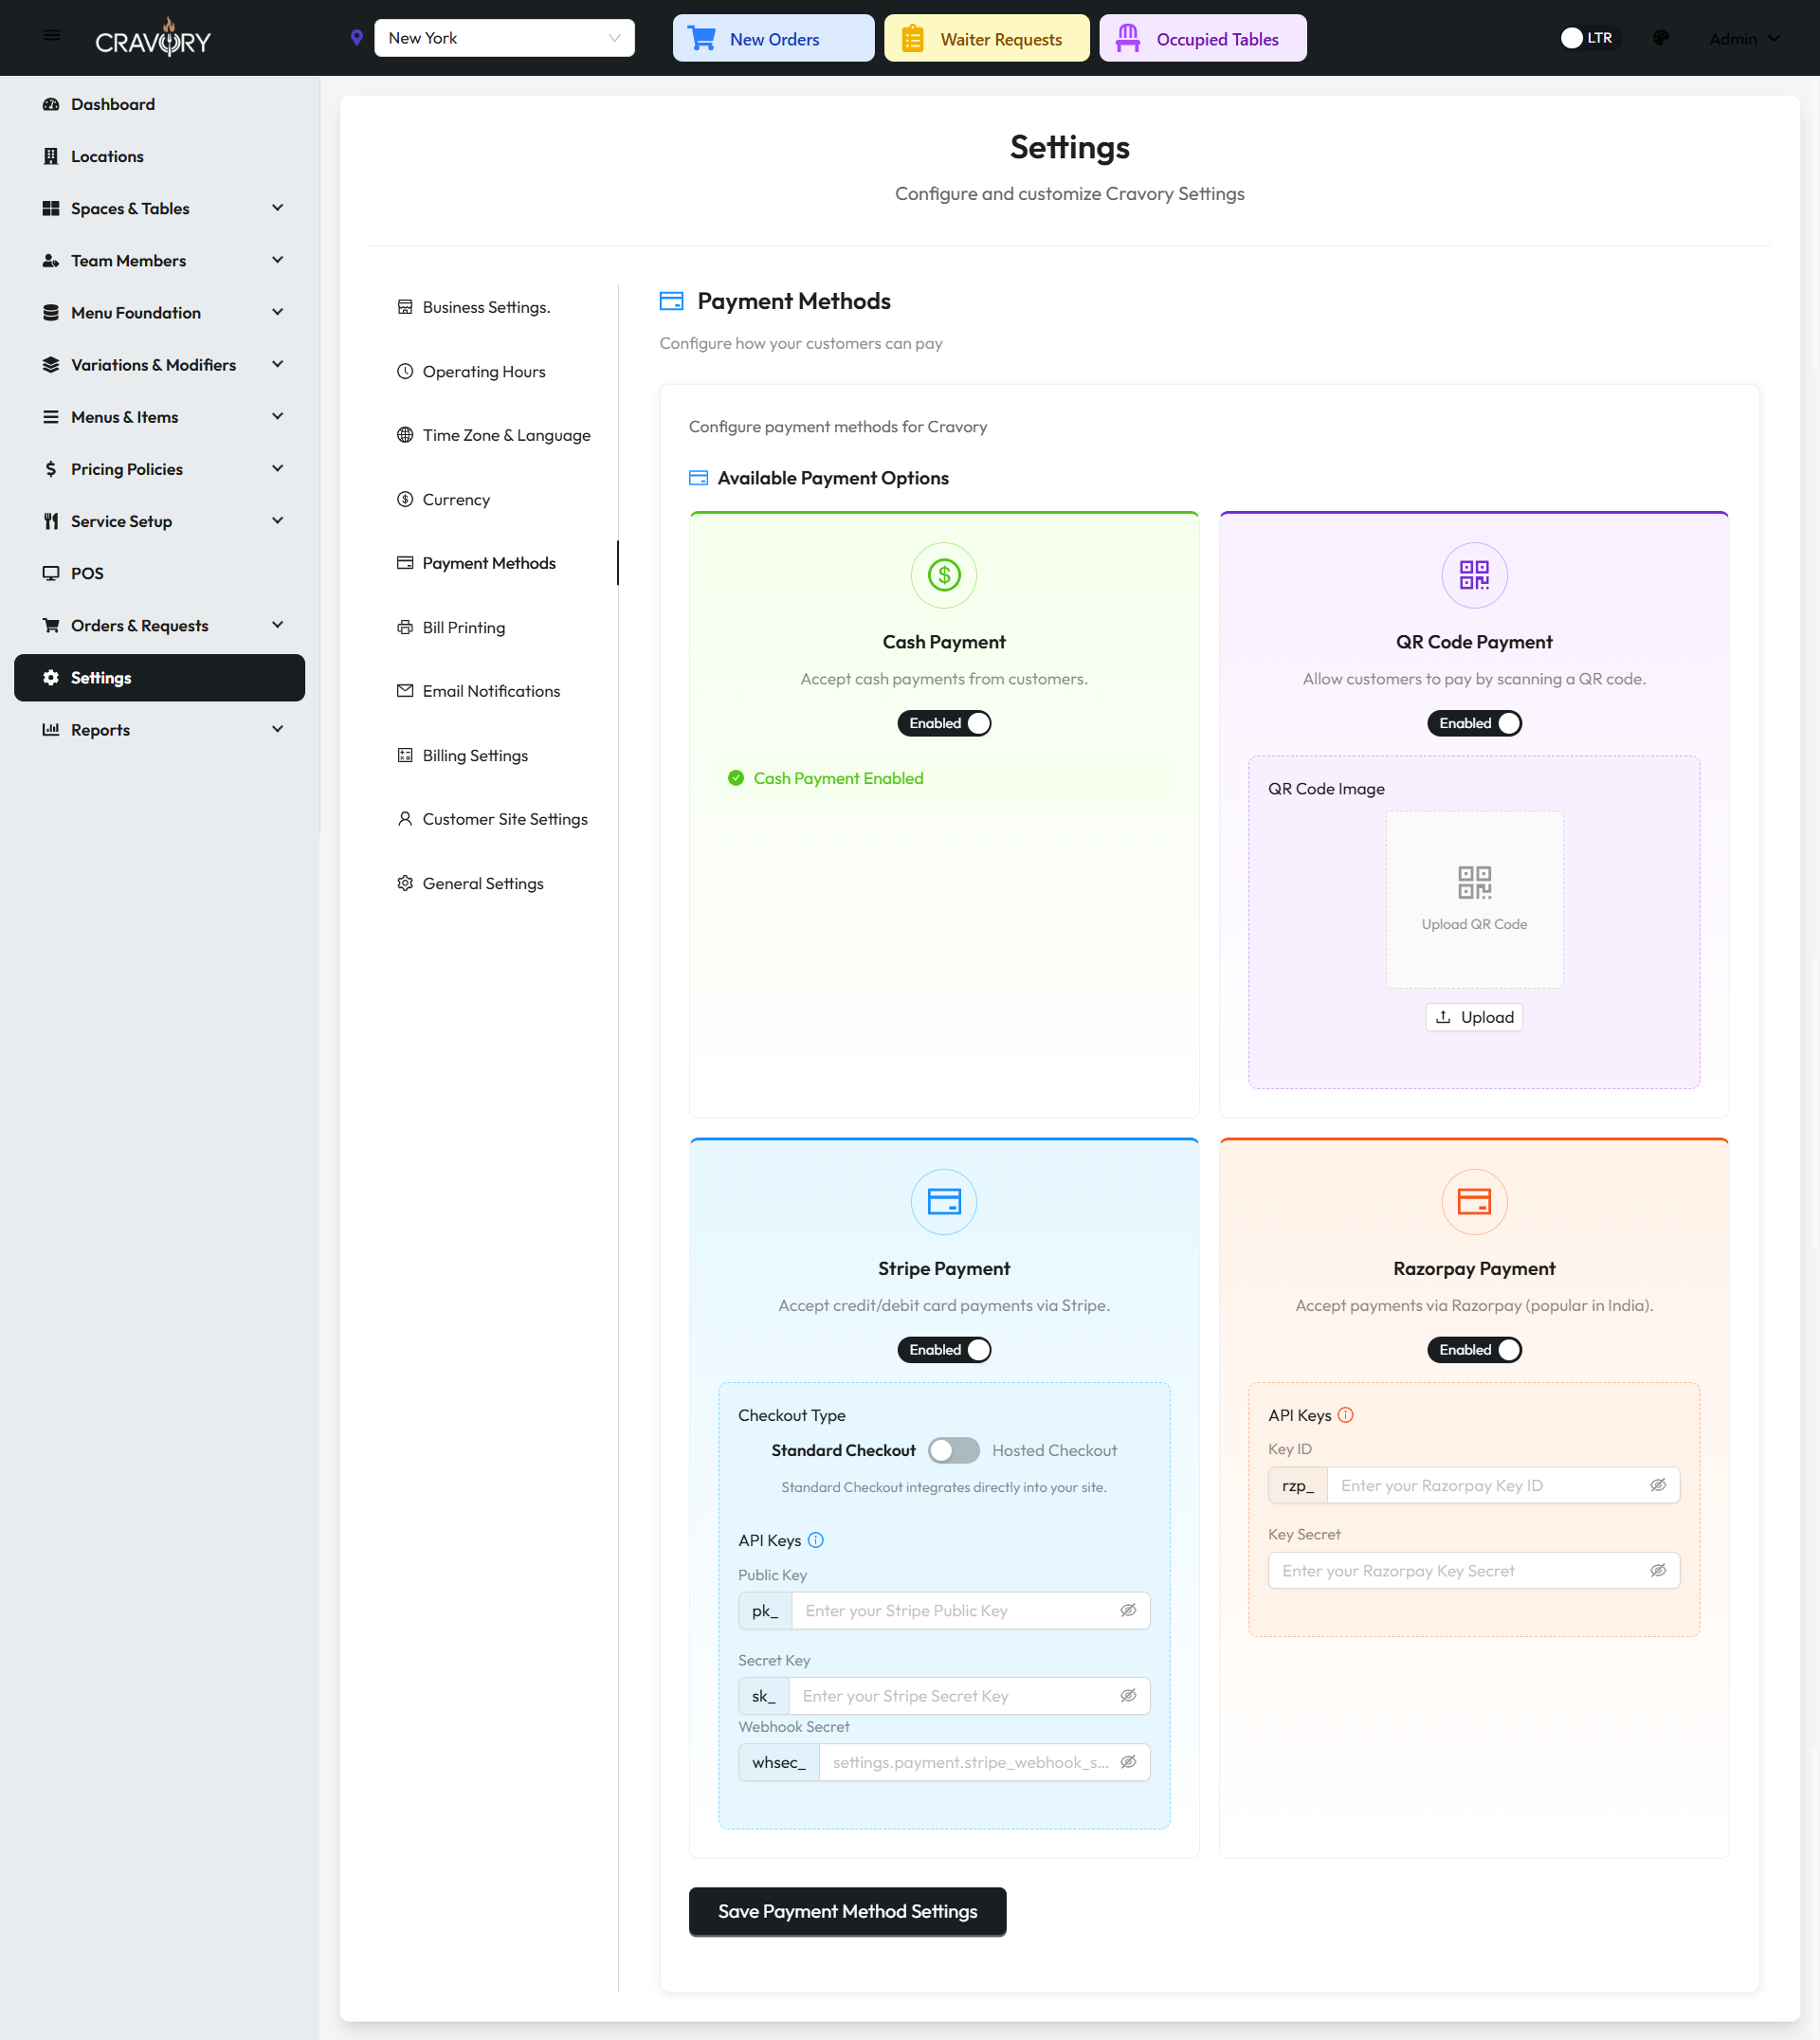Show the Razorpay Key Secret value
Viewport: 1820px width, 2040px height.
(x=1658, y=1570)
